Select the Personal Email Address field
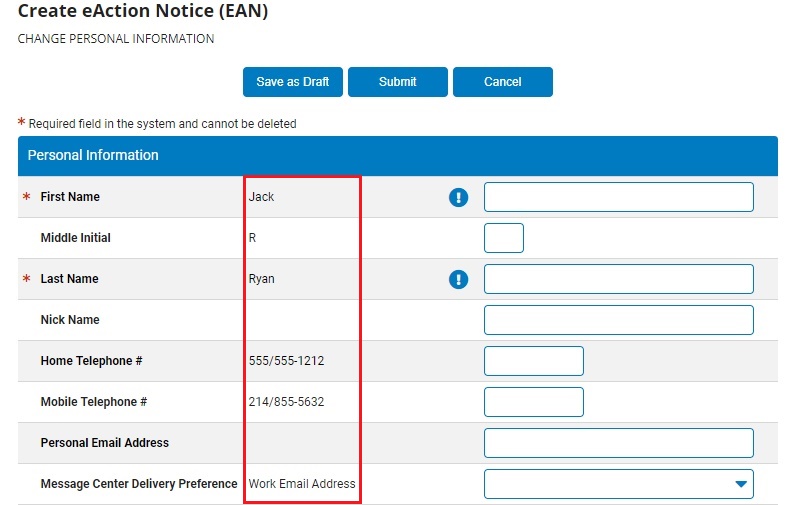Viewport: 795px width, 505px height. [x=618, y=443]
